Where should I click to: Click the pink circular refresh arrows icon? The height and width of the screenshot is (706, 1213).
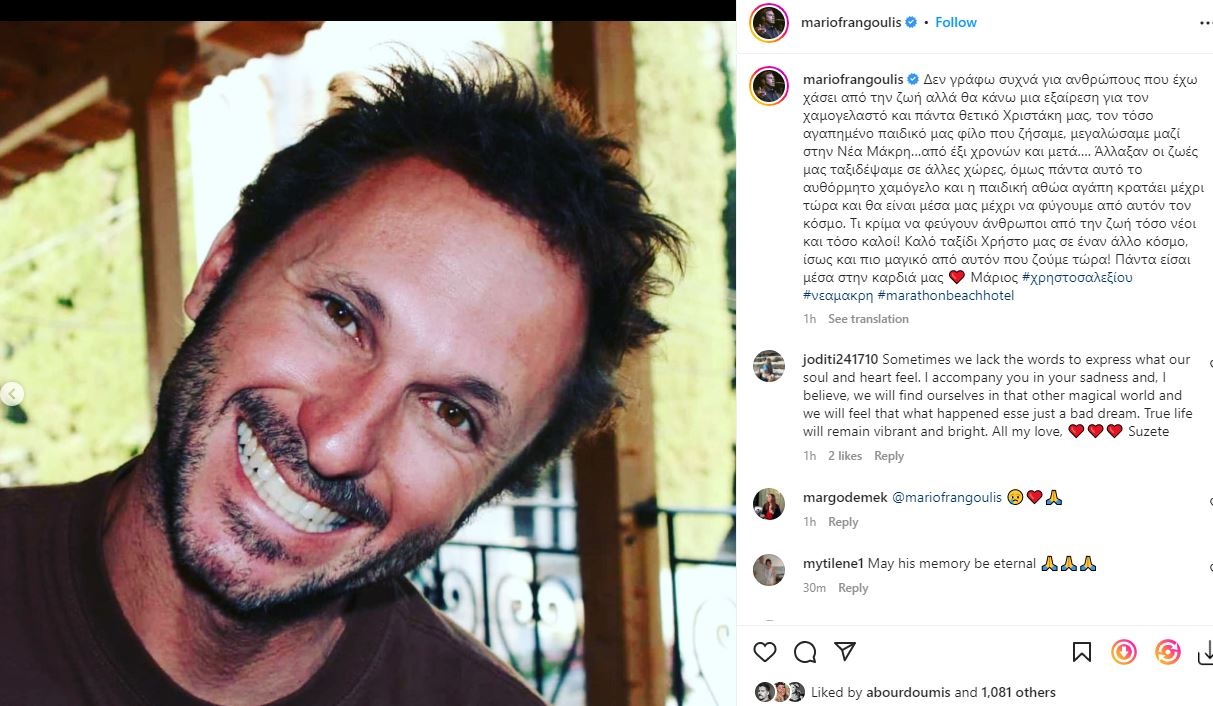point(1167,652)
